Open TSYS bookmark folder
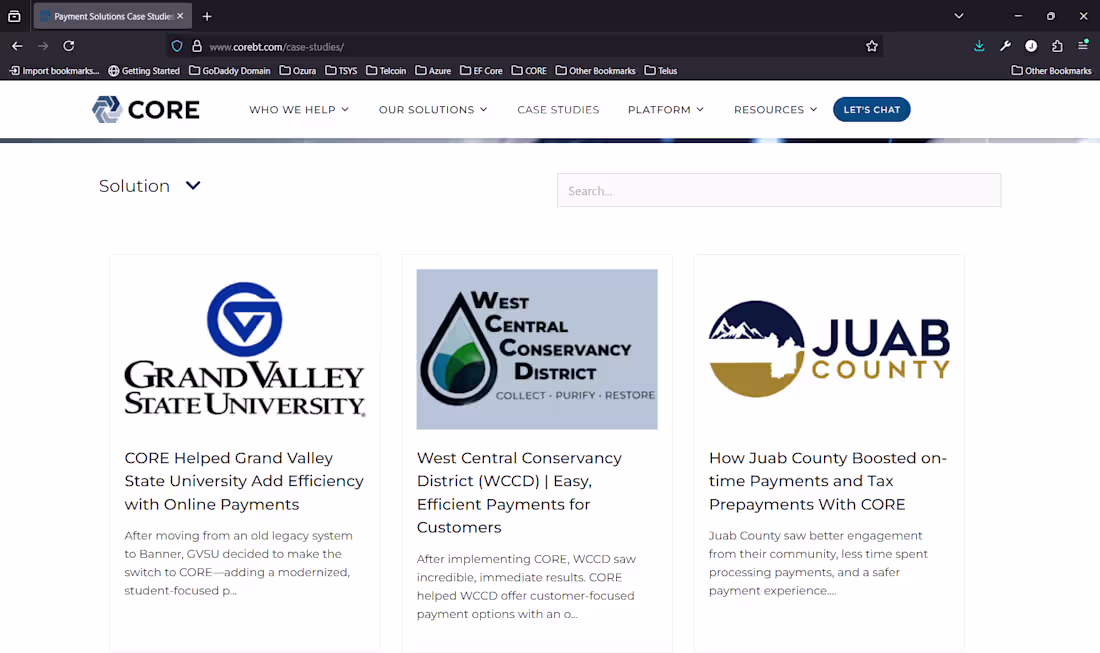This screenshot has width=1100, height=653. point(341,71)
